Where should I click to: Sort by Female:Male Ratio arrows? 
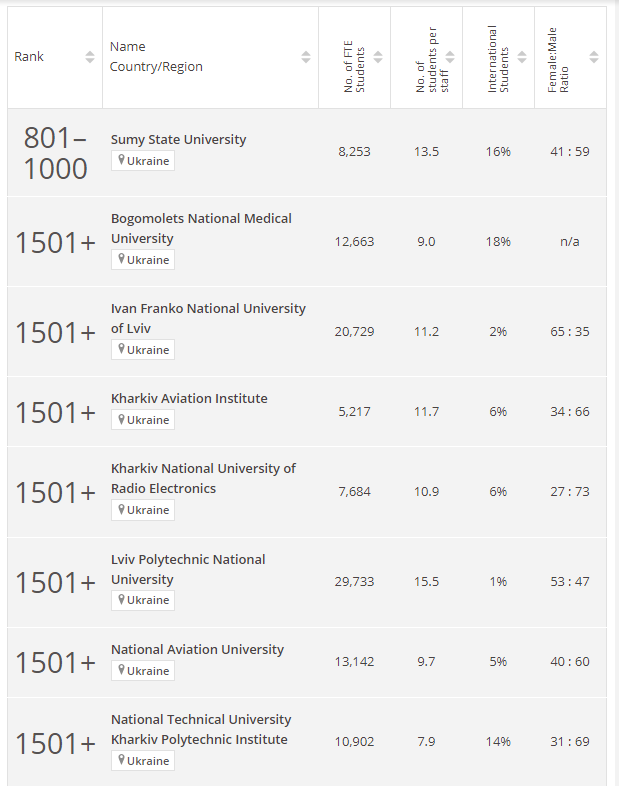point(594,57)
